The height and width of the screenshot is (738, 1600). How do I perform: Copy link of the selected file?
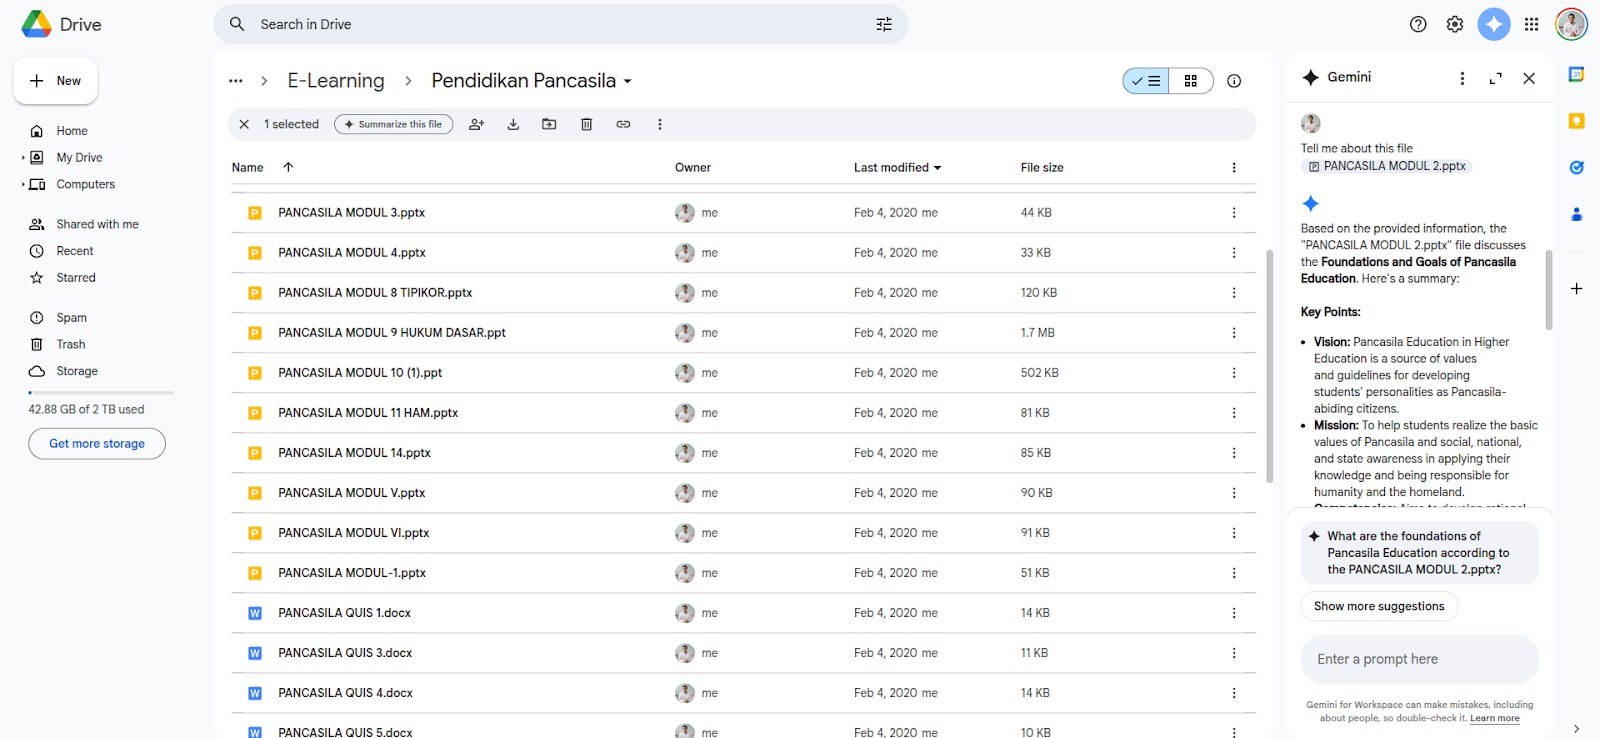point(623,124)
